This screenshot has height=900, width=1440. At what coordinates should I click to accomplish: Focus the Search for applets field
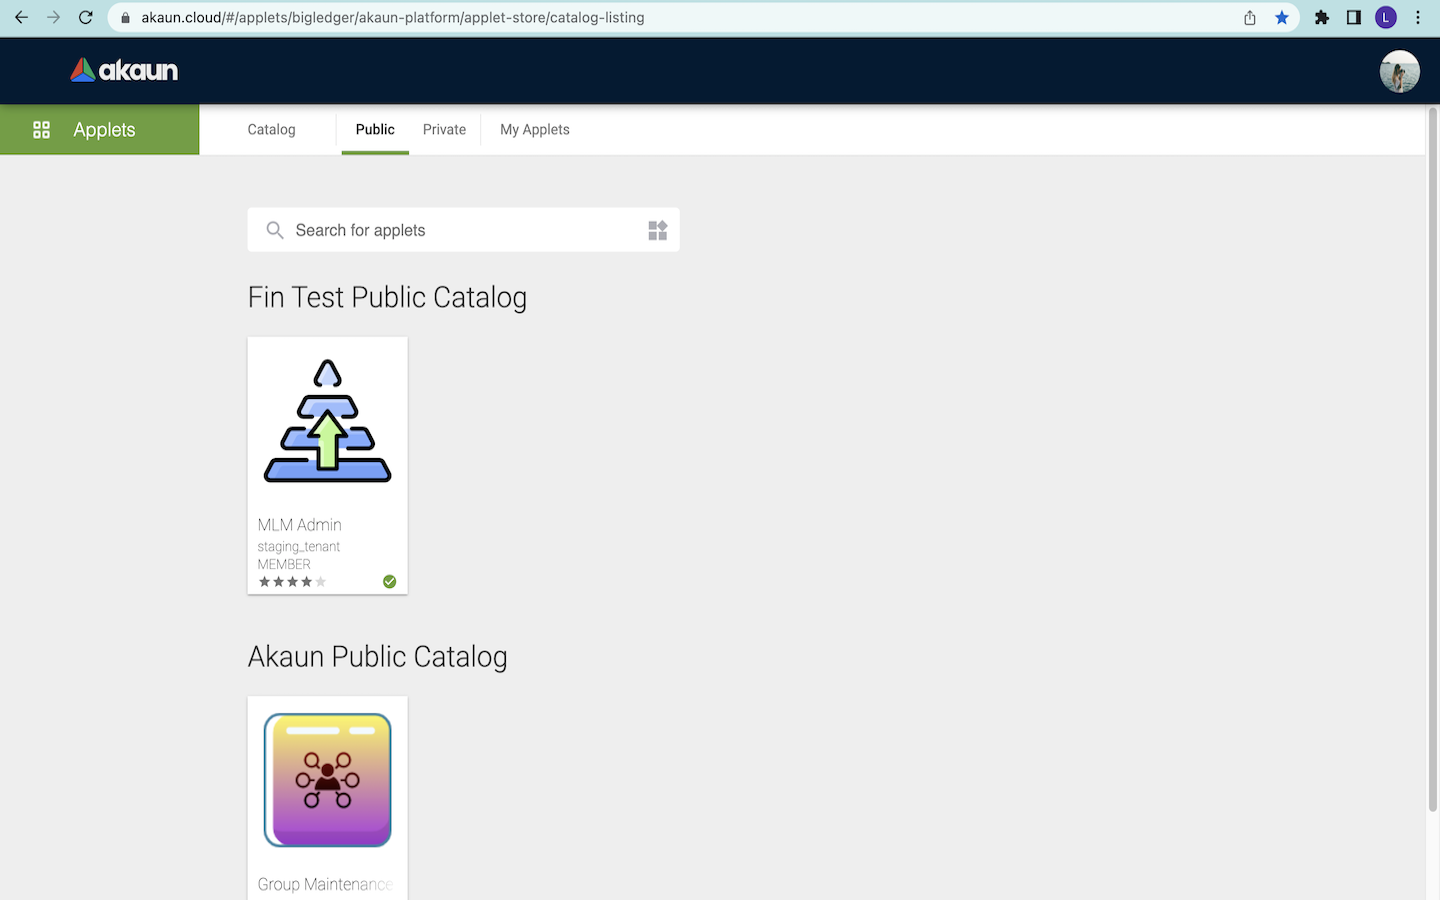click(463, 230)
